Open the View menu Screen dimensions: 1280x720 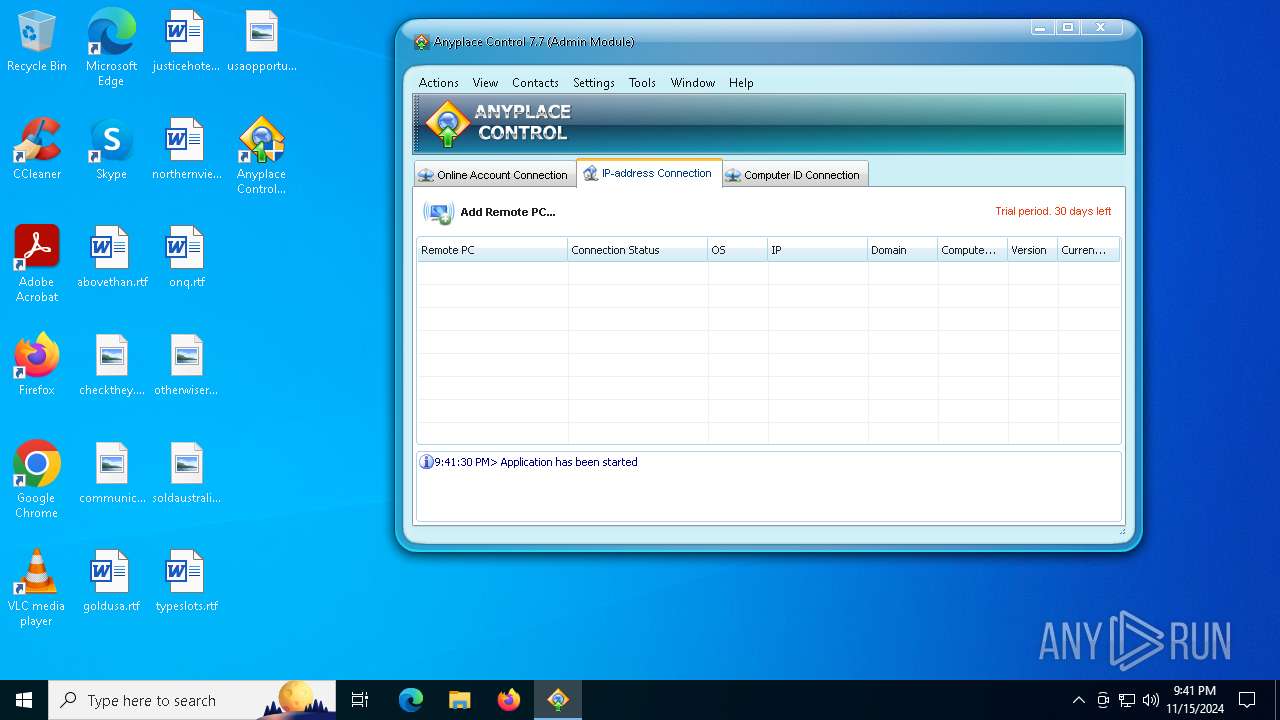pyautogui.click(x=485, y=83)
